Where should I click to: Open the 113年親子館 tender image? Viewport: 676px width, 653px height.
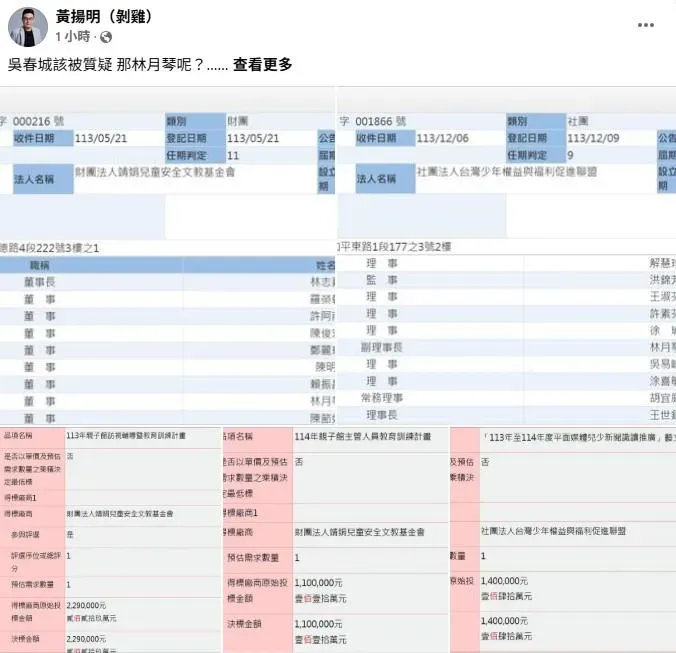tap(110, 540)
